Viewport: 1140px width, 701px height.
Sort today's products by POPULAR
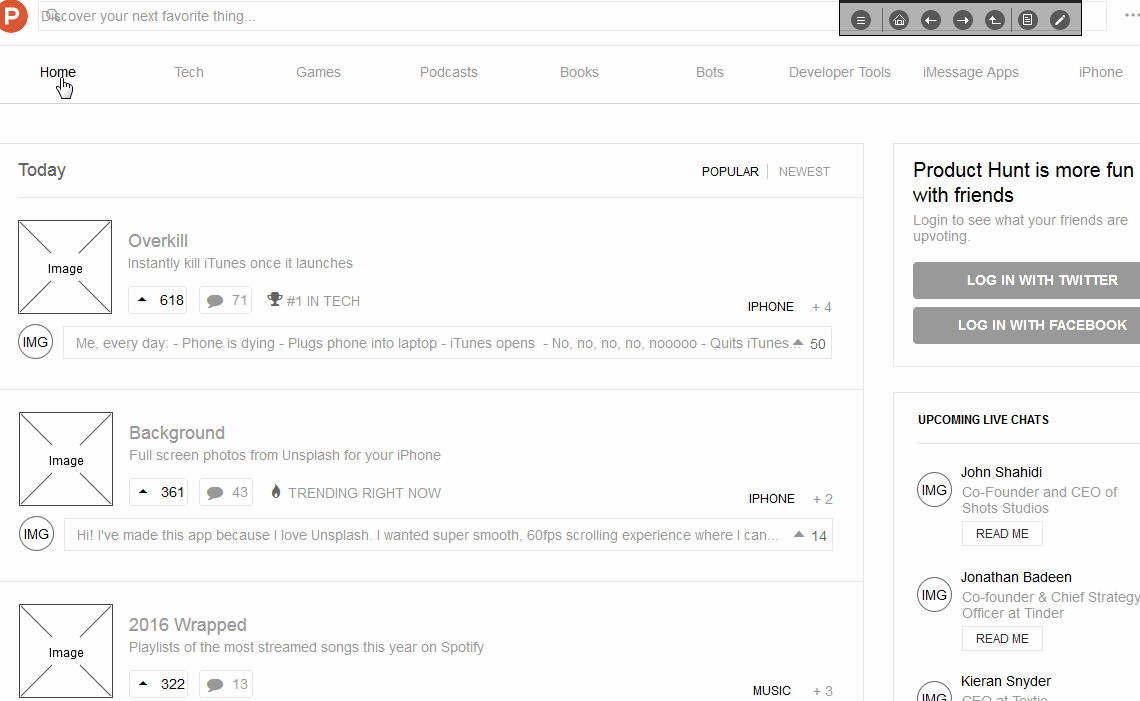[730, 172]
